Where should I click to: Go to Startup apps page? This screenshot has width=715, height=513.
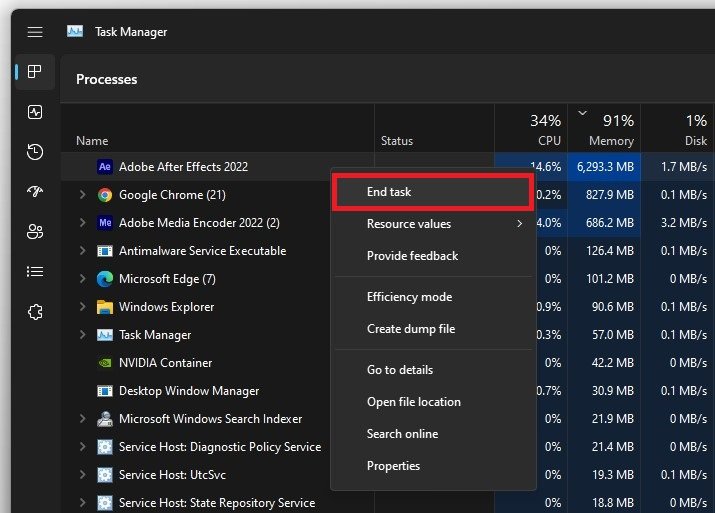pyautogui.click(x=35, y=192)
